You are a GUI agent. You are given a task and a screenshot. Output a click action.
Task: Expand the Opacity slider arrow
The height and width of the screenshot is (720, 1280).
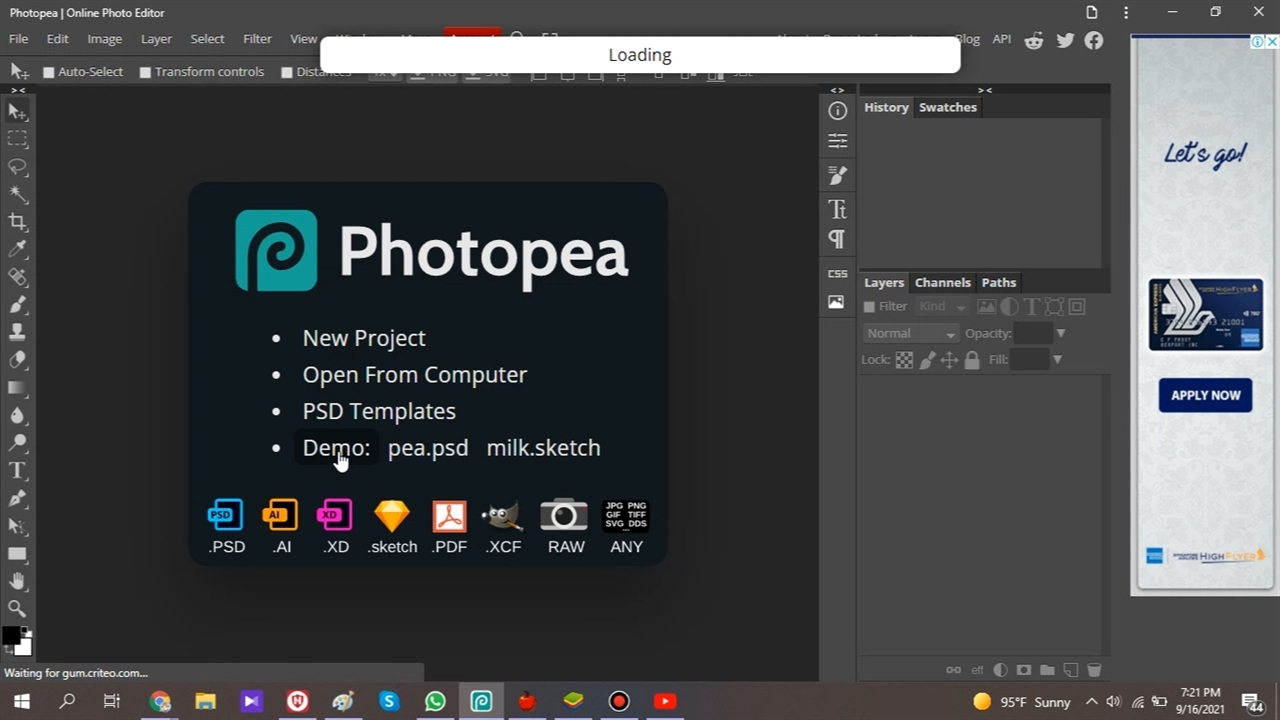click(1060, 333)
